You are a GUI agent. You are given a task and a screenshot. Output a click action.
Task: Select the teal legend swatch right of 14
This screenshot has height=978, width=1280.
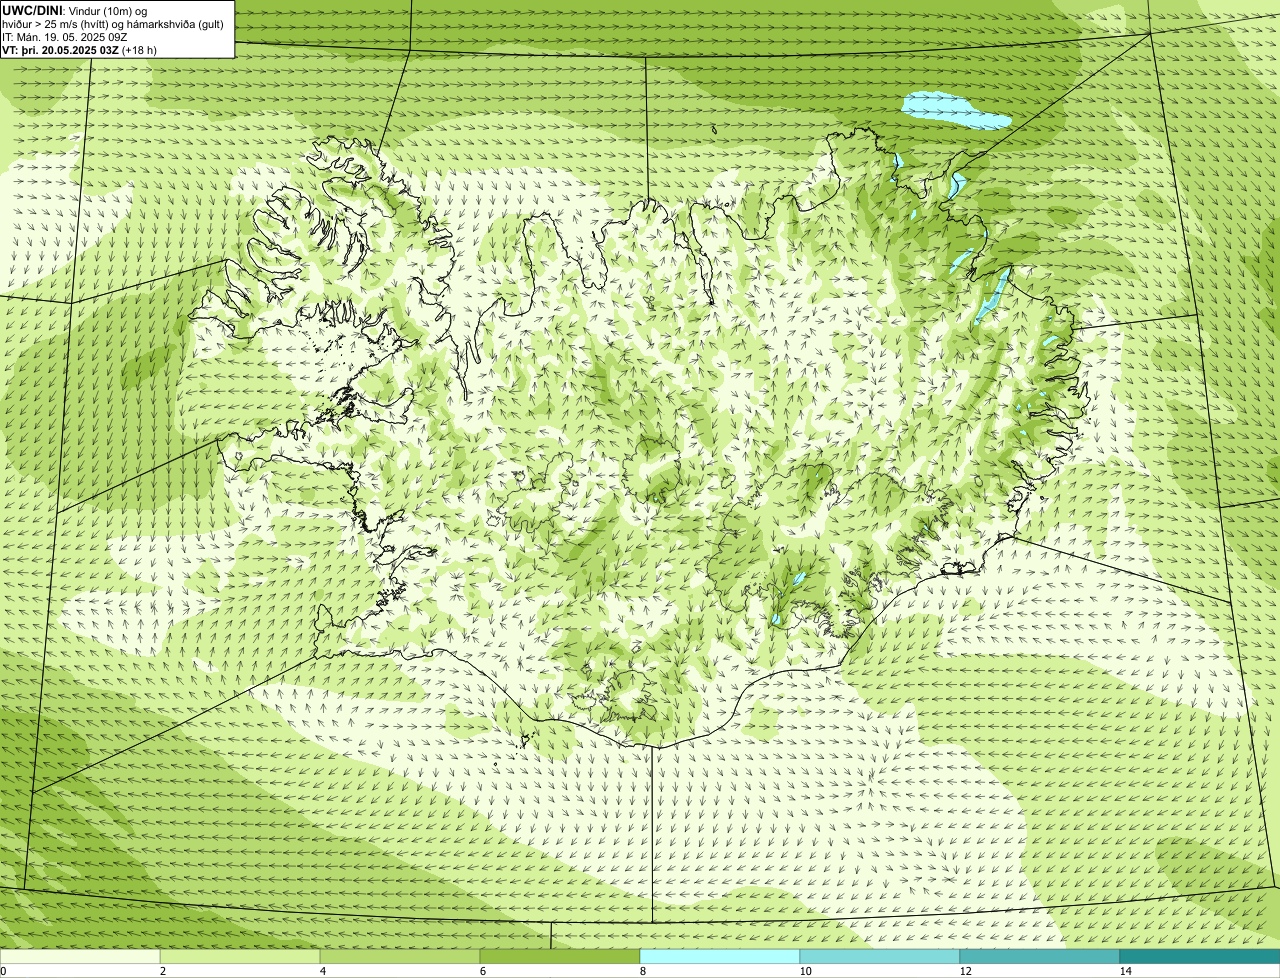click(1200, 956)
